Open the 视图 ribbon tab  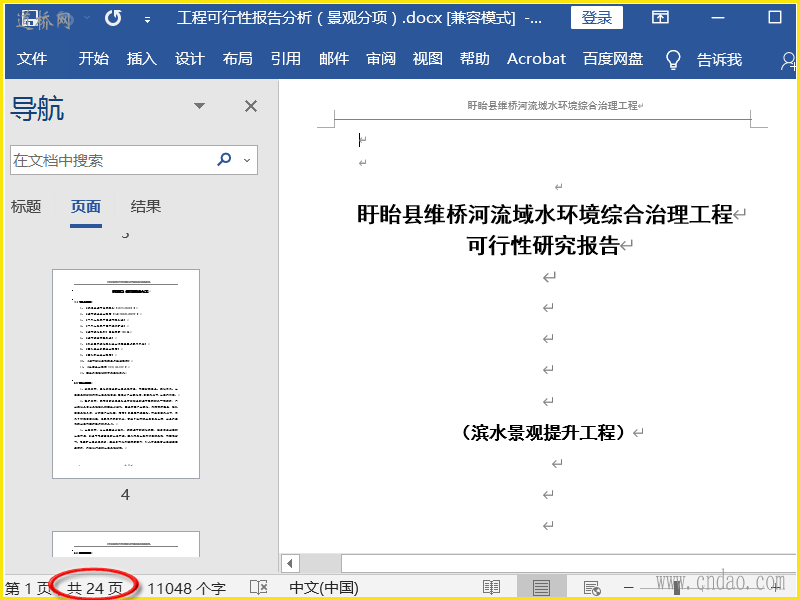(427, 59)
